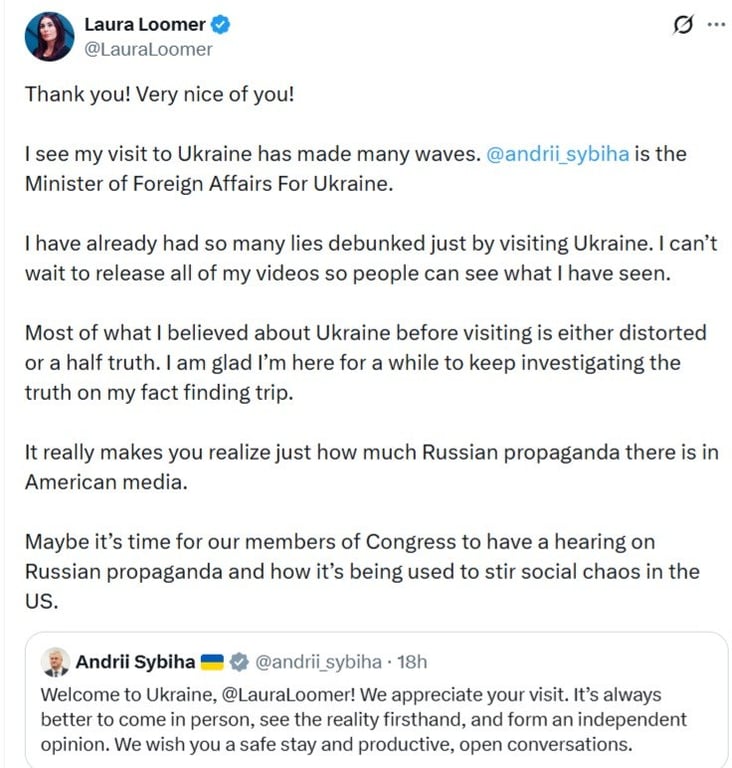The image size is (732, 768).
Task: Open Andrii Sybiha's avatar in the quoted post
Action: [55, 662]
